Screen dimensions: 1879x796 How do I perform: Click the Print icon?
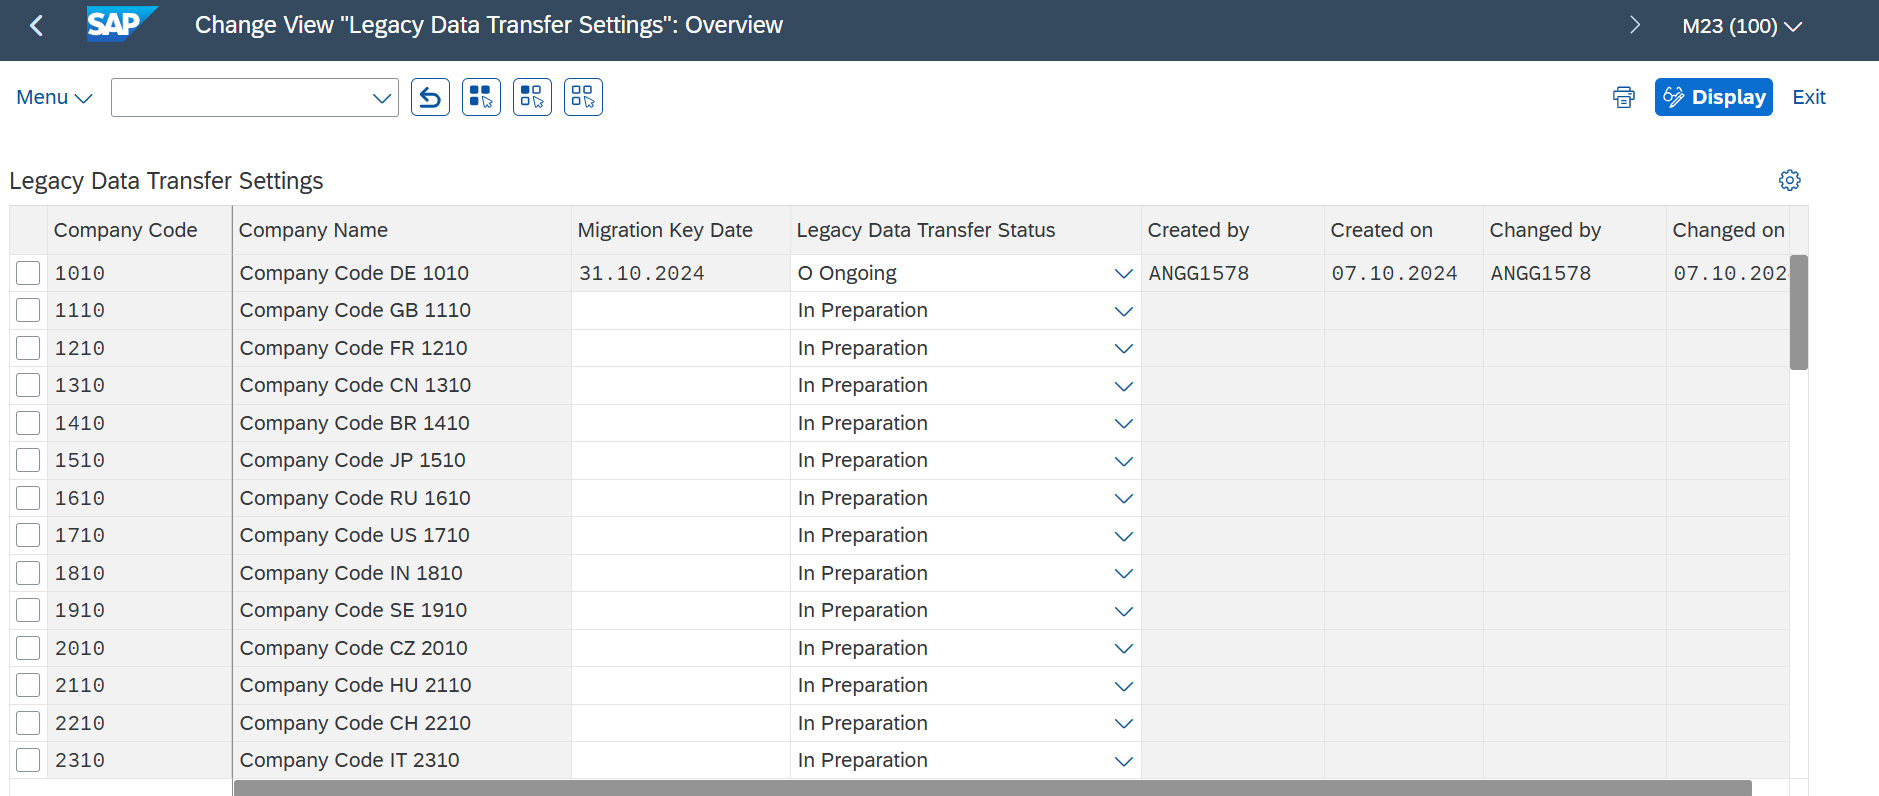click(x=1623, y=97)
